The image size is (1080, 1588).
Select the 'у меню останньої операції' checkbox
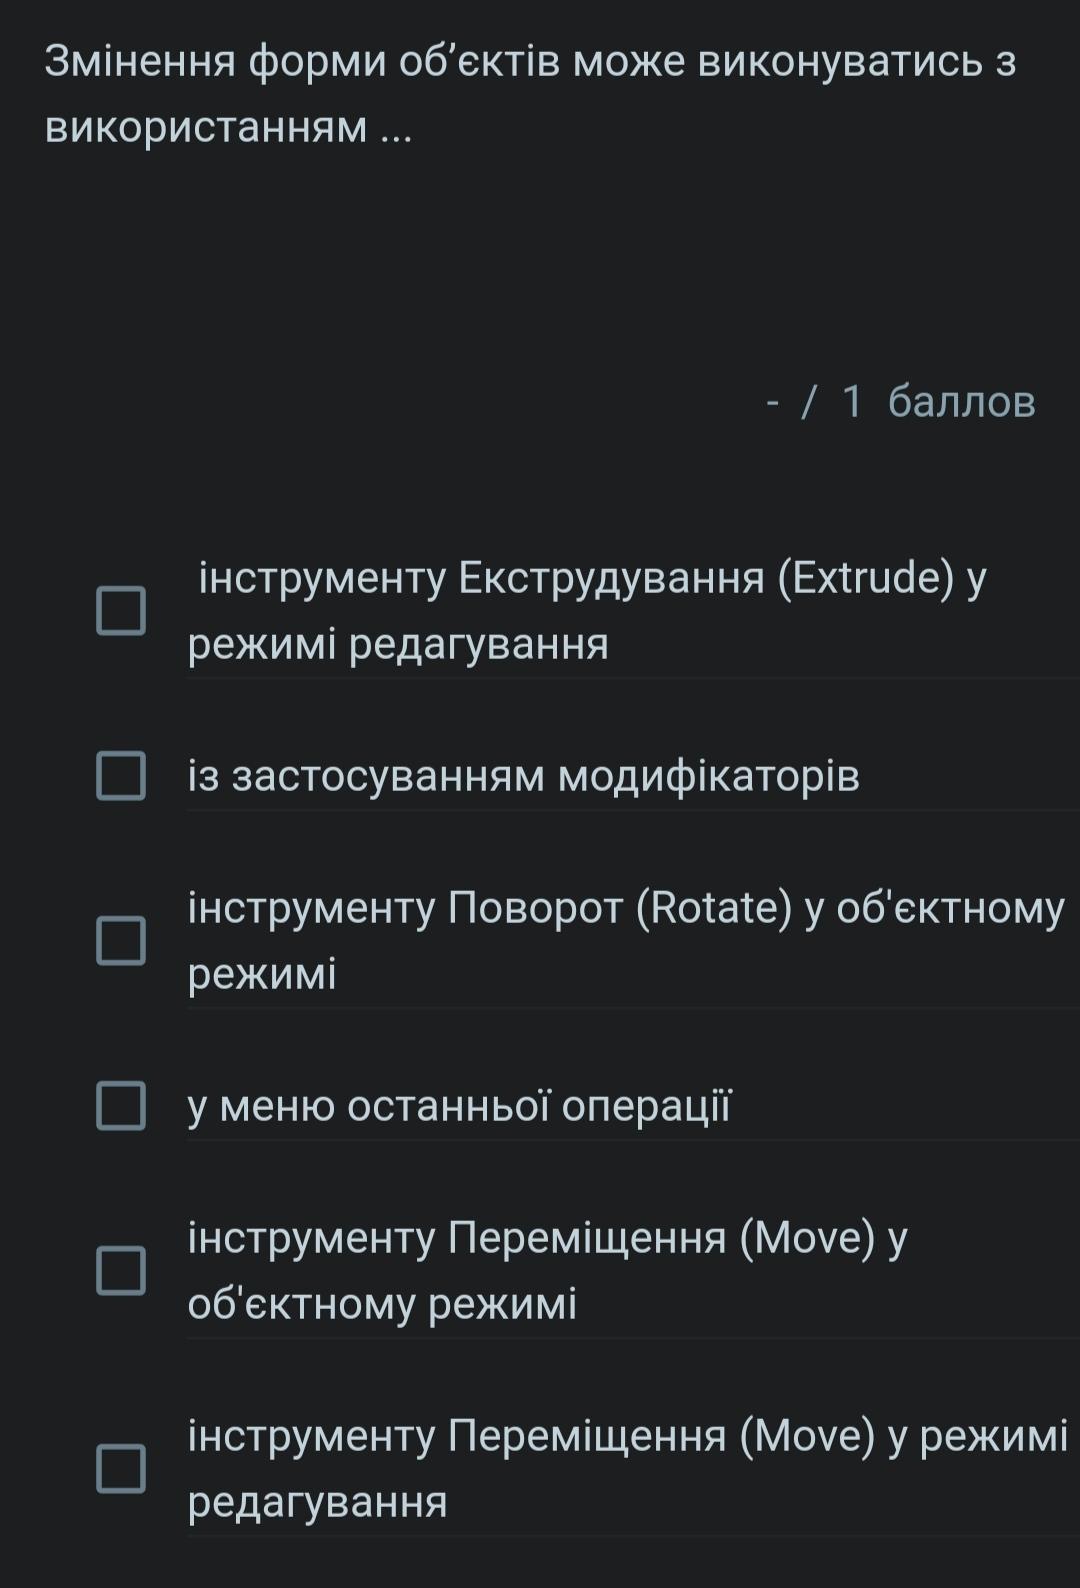pos(121,1105)
